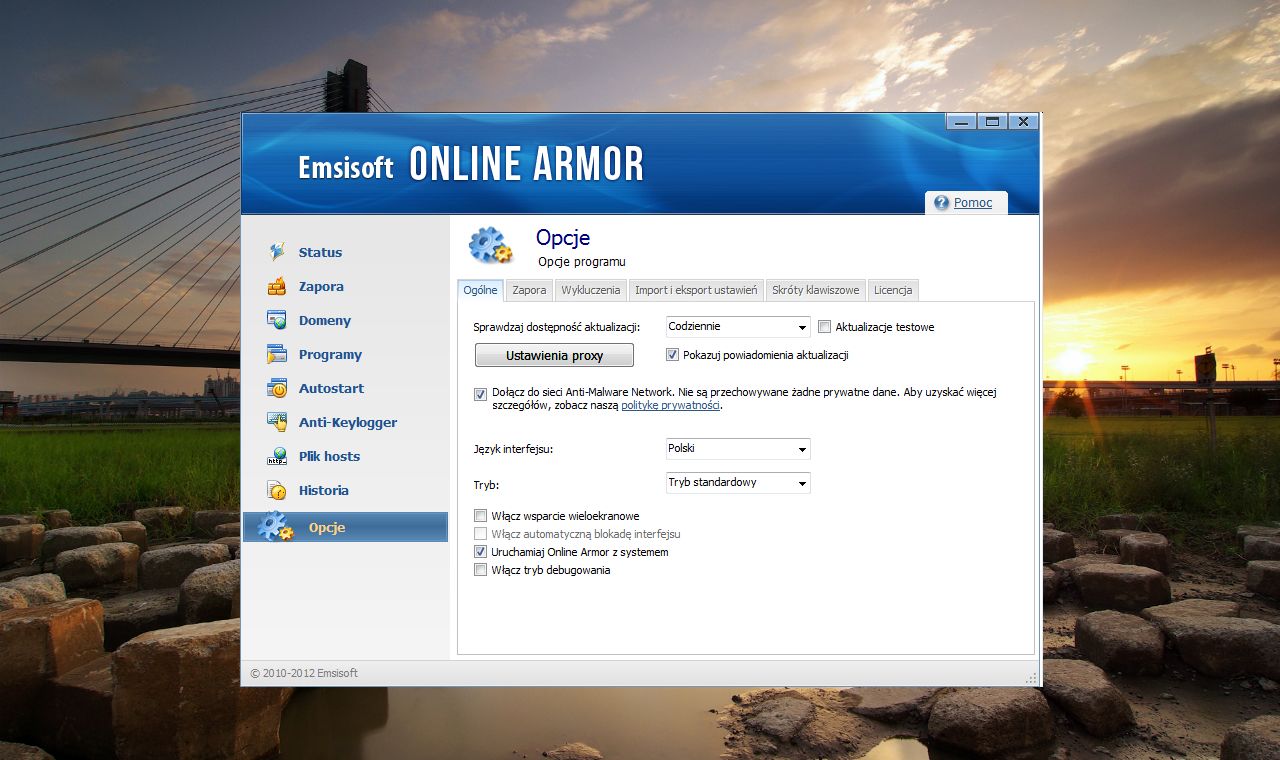Switch to the Ogólne tab

pyautogui.click(x=480, y=290)
